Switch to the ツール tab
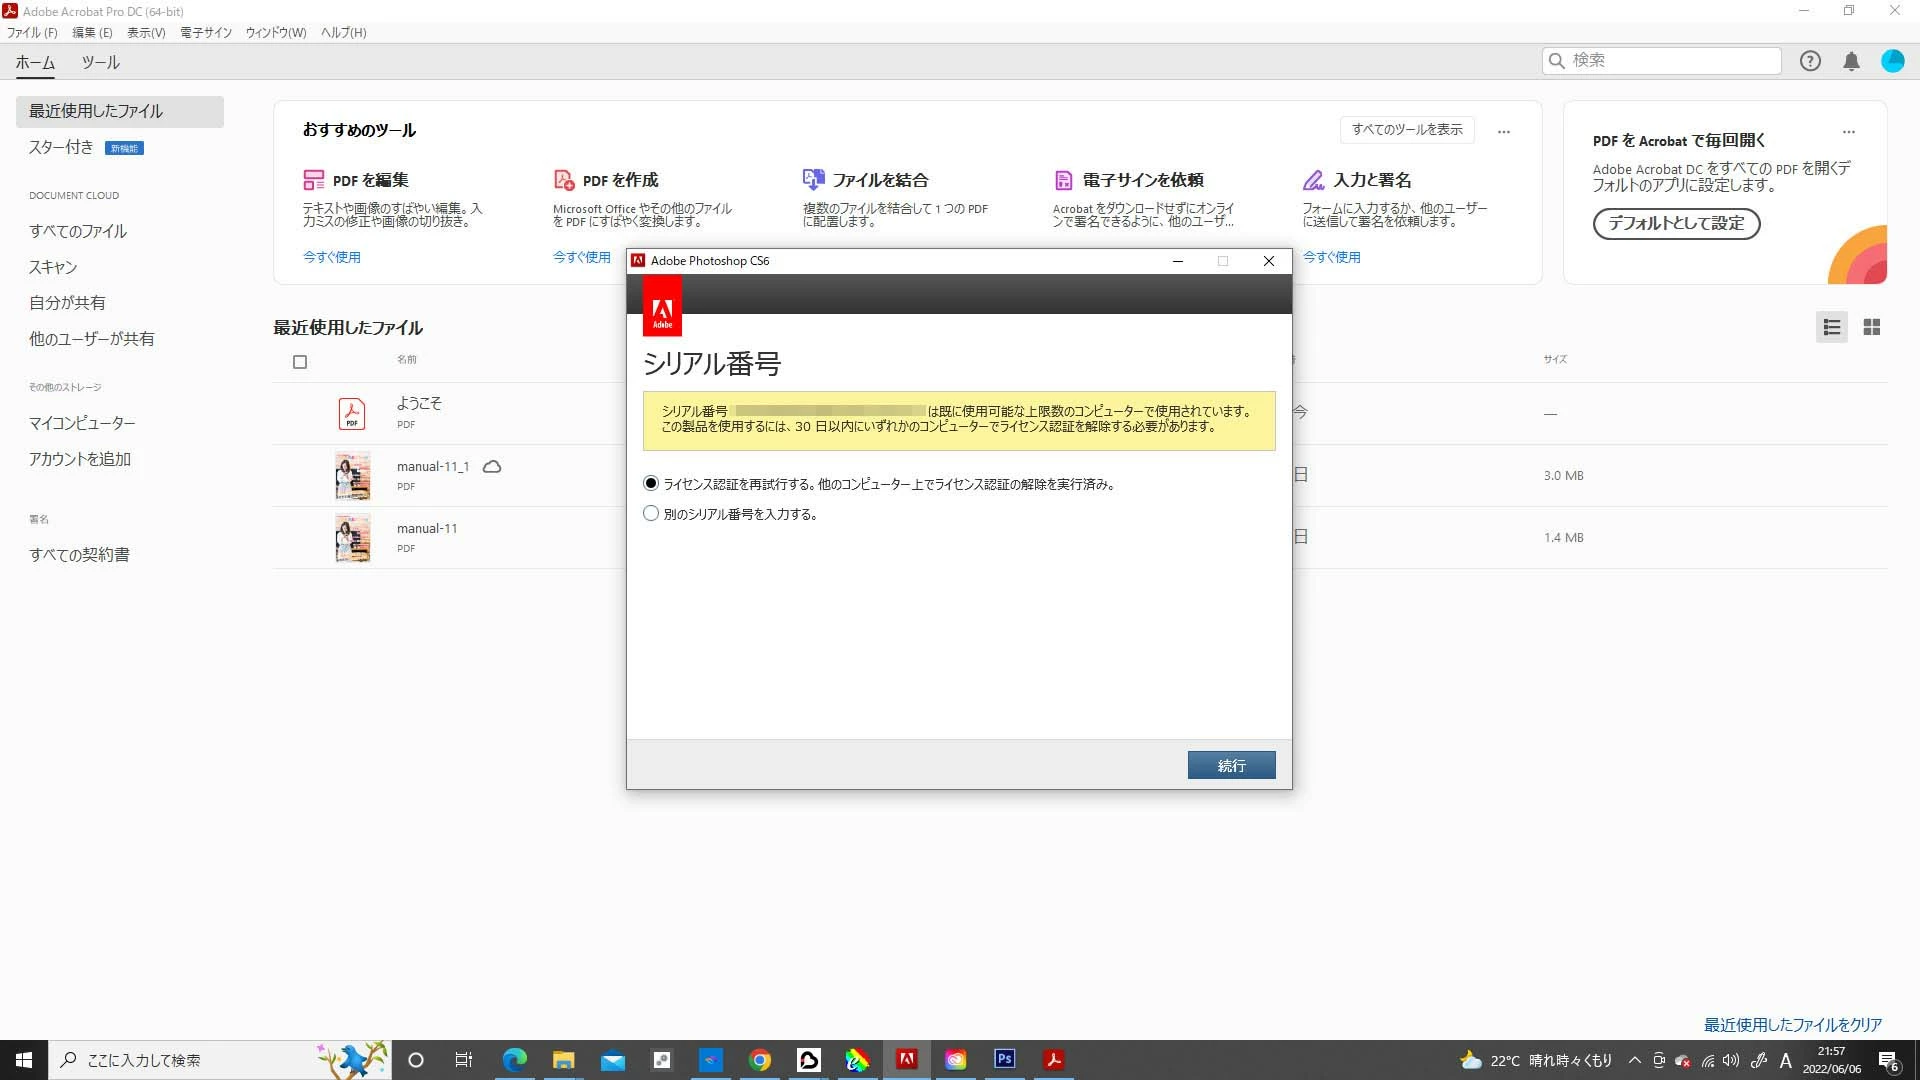Viewport: 1920px width, 1080px height. (100, 62)
